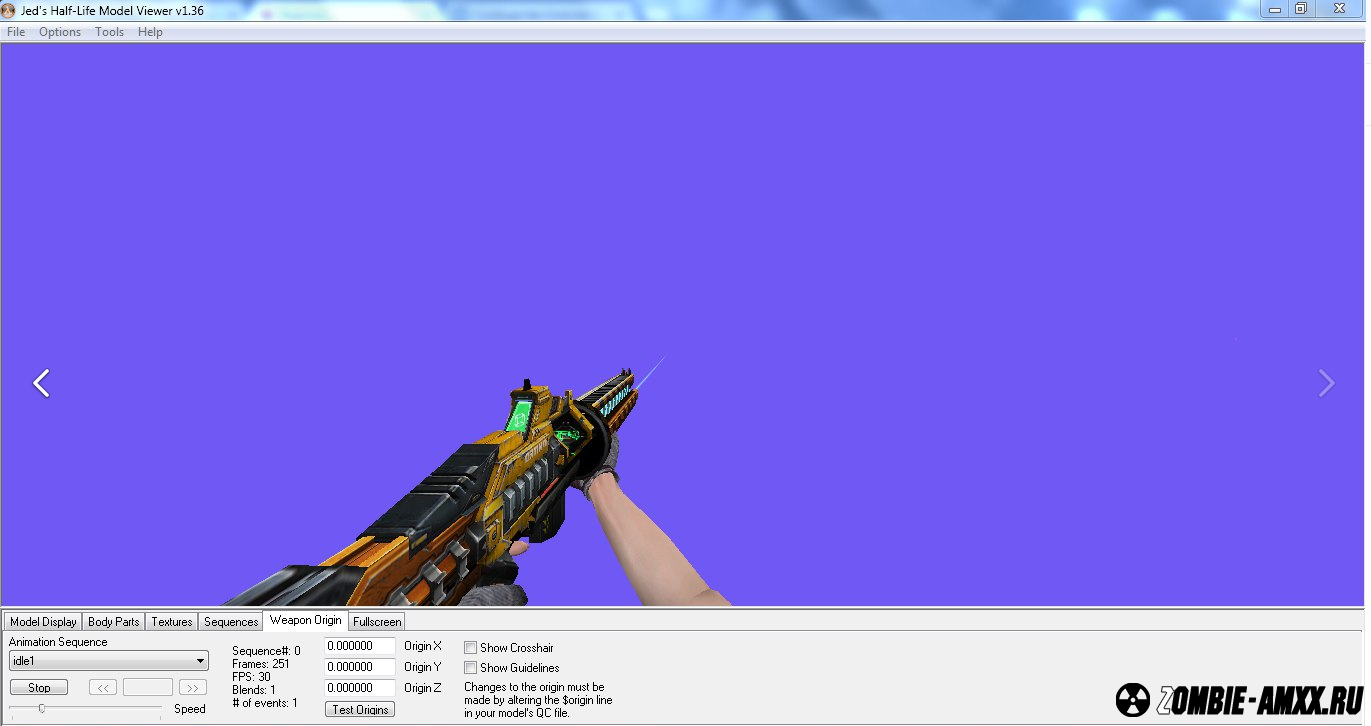Image resolution: width=1371 pixels, height=726 pixels.
Task: Click the '# of events: 1' text
Action: (265, 703)
